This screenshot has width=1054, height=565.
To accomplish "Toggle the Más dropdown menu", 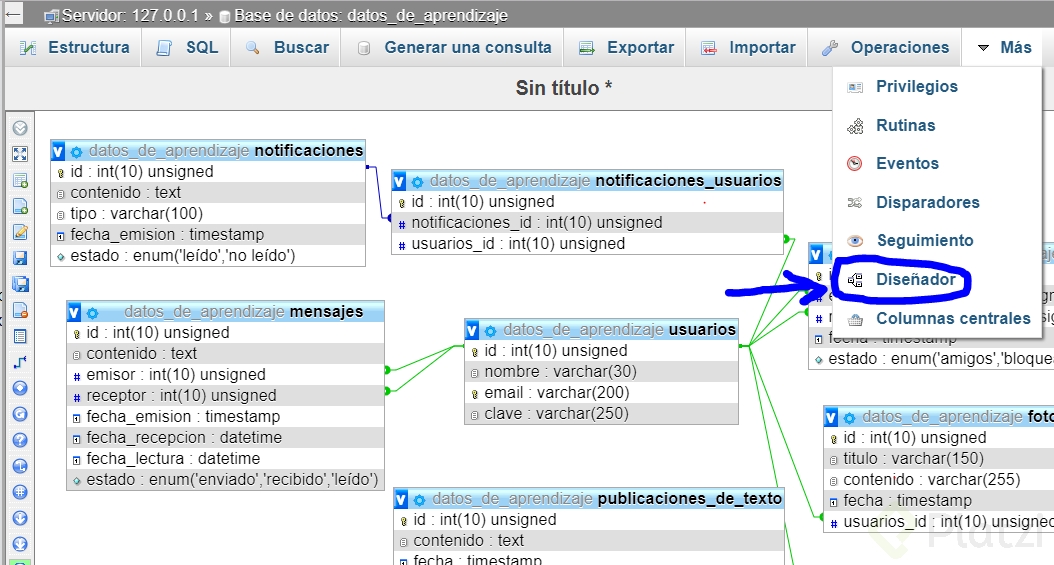I will [1004, 48].
